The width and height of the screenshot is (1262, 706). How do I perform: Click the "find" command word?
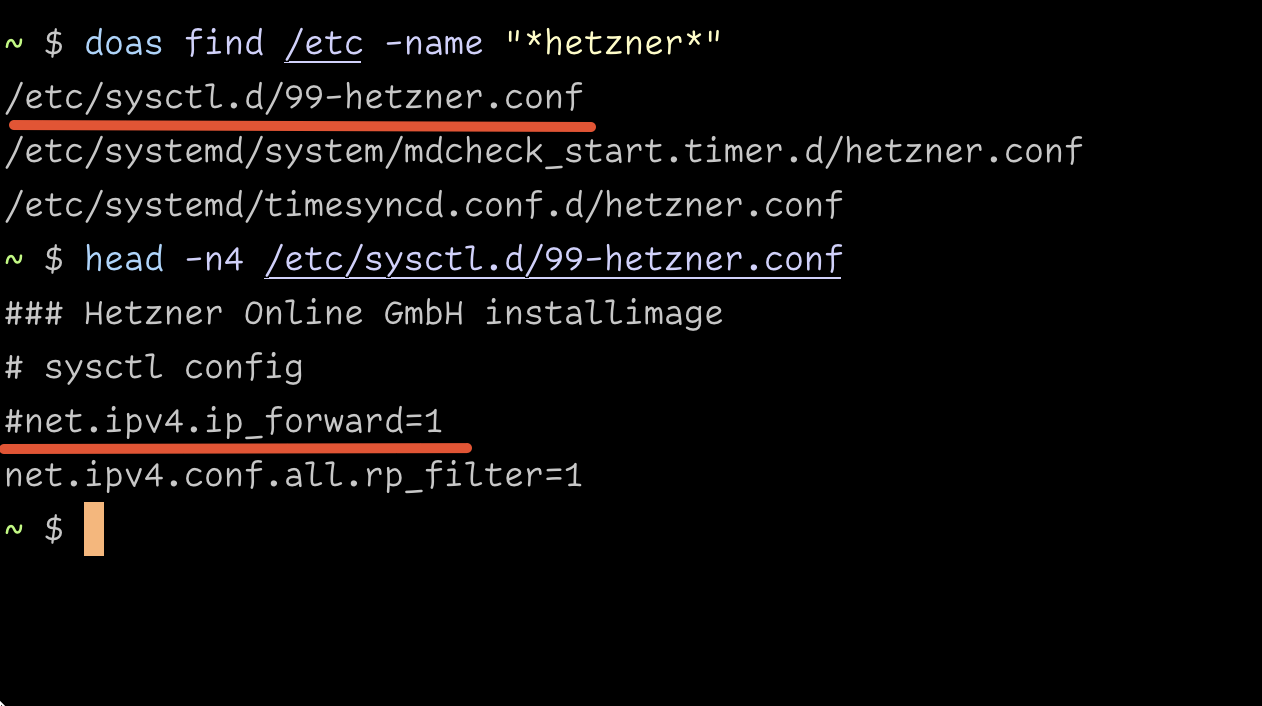(224, 43)
